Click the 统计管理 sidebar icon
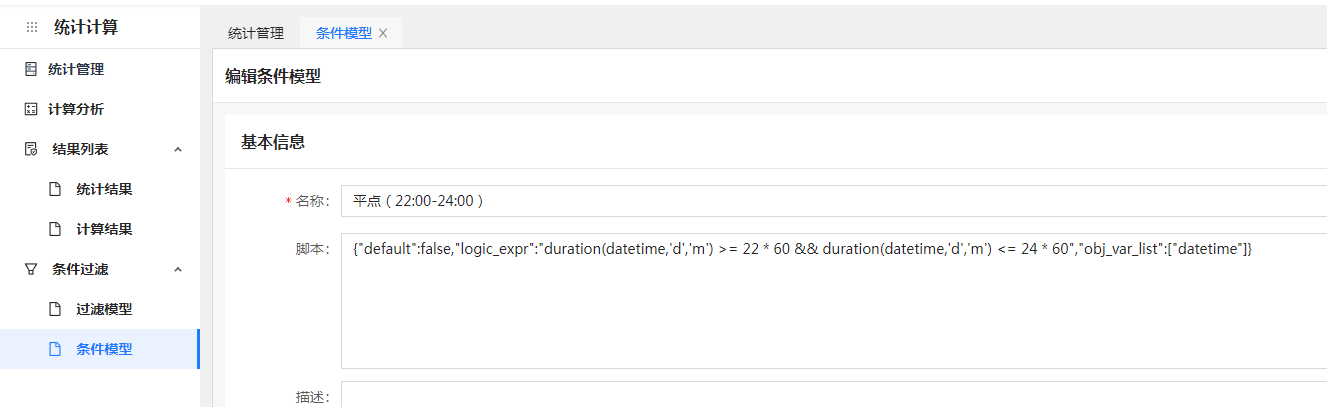Image resolution: width=1327 pixels, height=407 pixels. tap(31, 69)
